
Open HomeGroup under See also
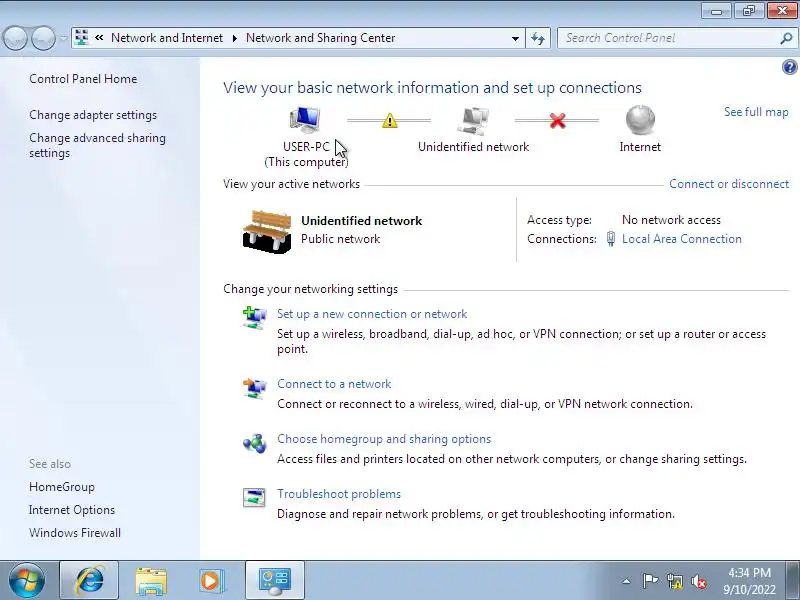[62, 487]
